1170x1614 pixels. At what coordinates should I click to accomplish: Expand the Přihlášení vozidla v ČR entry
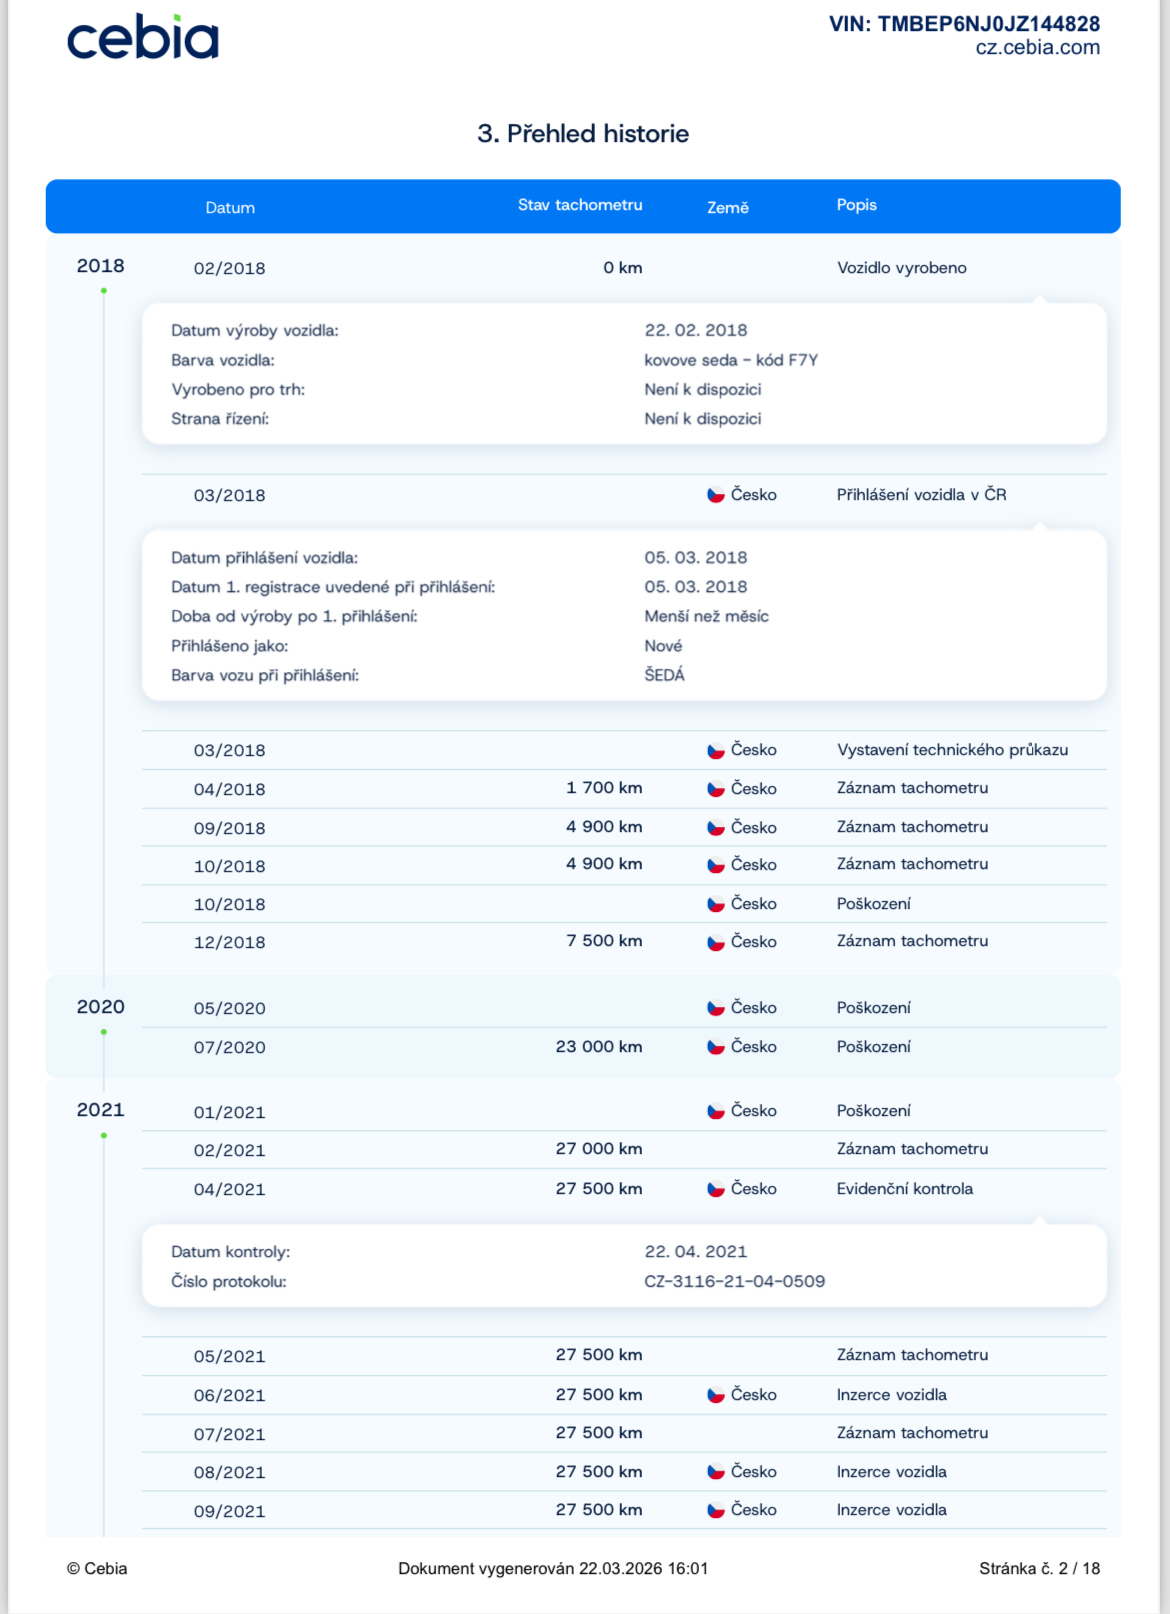921,495
